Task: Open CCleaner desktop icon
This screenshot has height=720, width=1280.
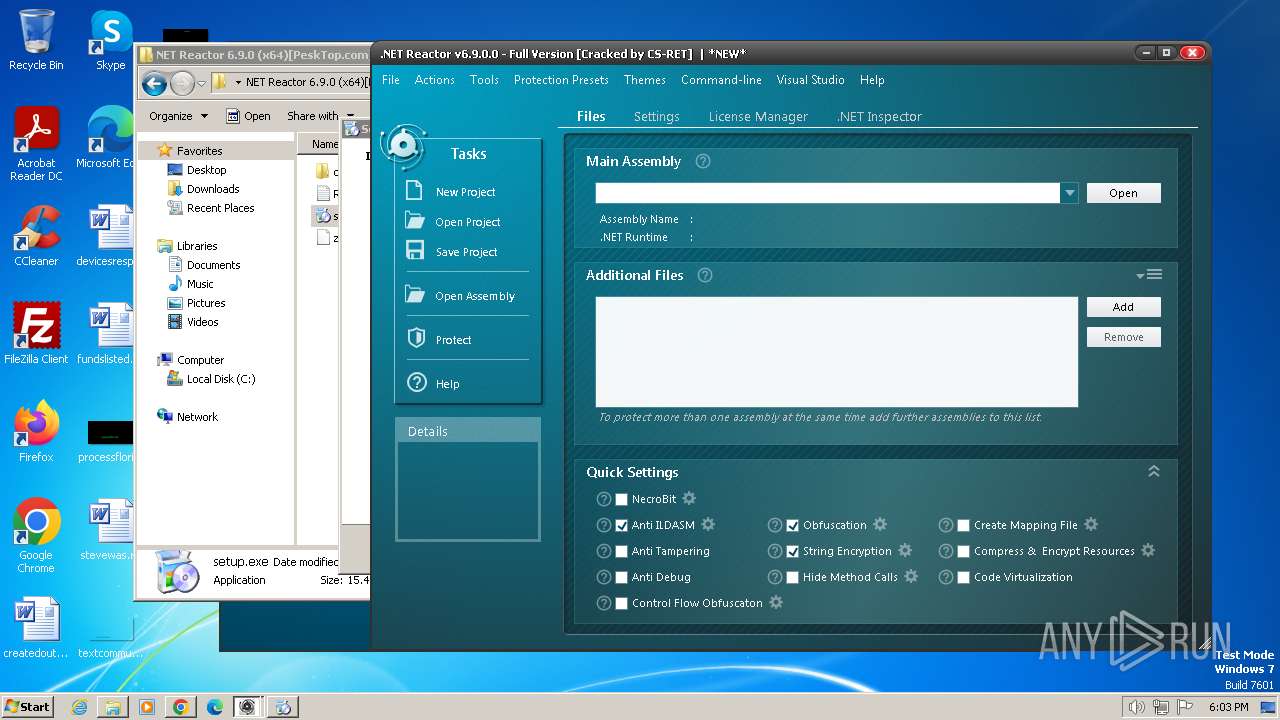Action: coord(36,236)
